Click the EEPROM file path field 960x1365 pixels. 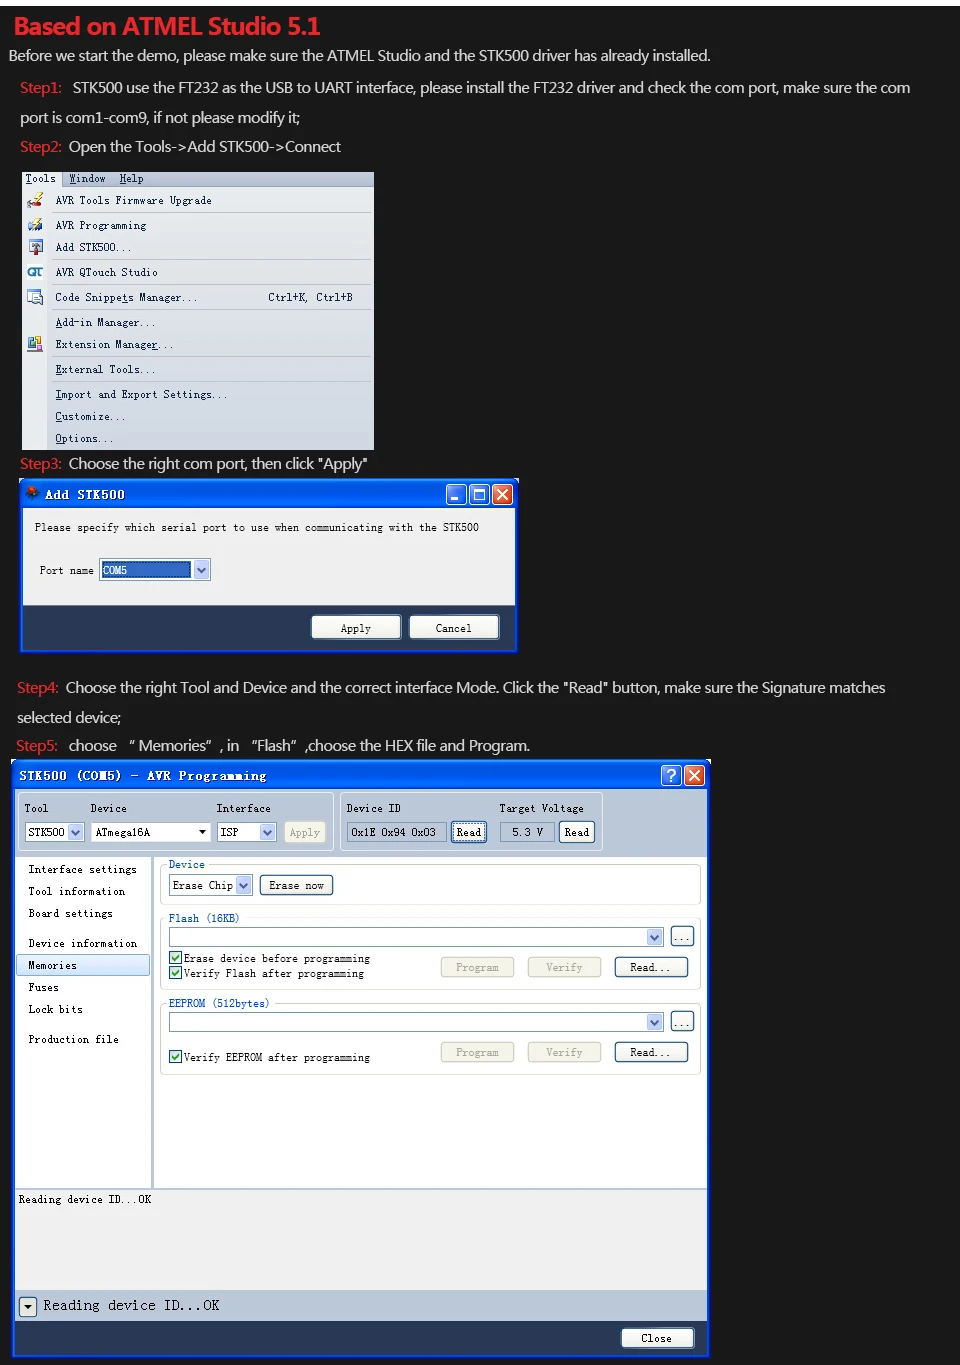click(416, 1022)
